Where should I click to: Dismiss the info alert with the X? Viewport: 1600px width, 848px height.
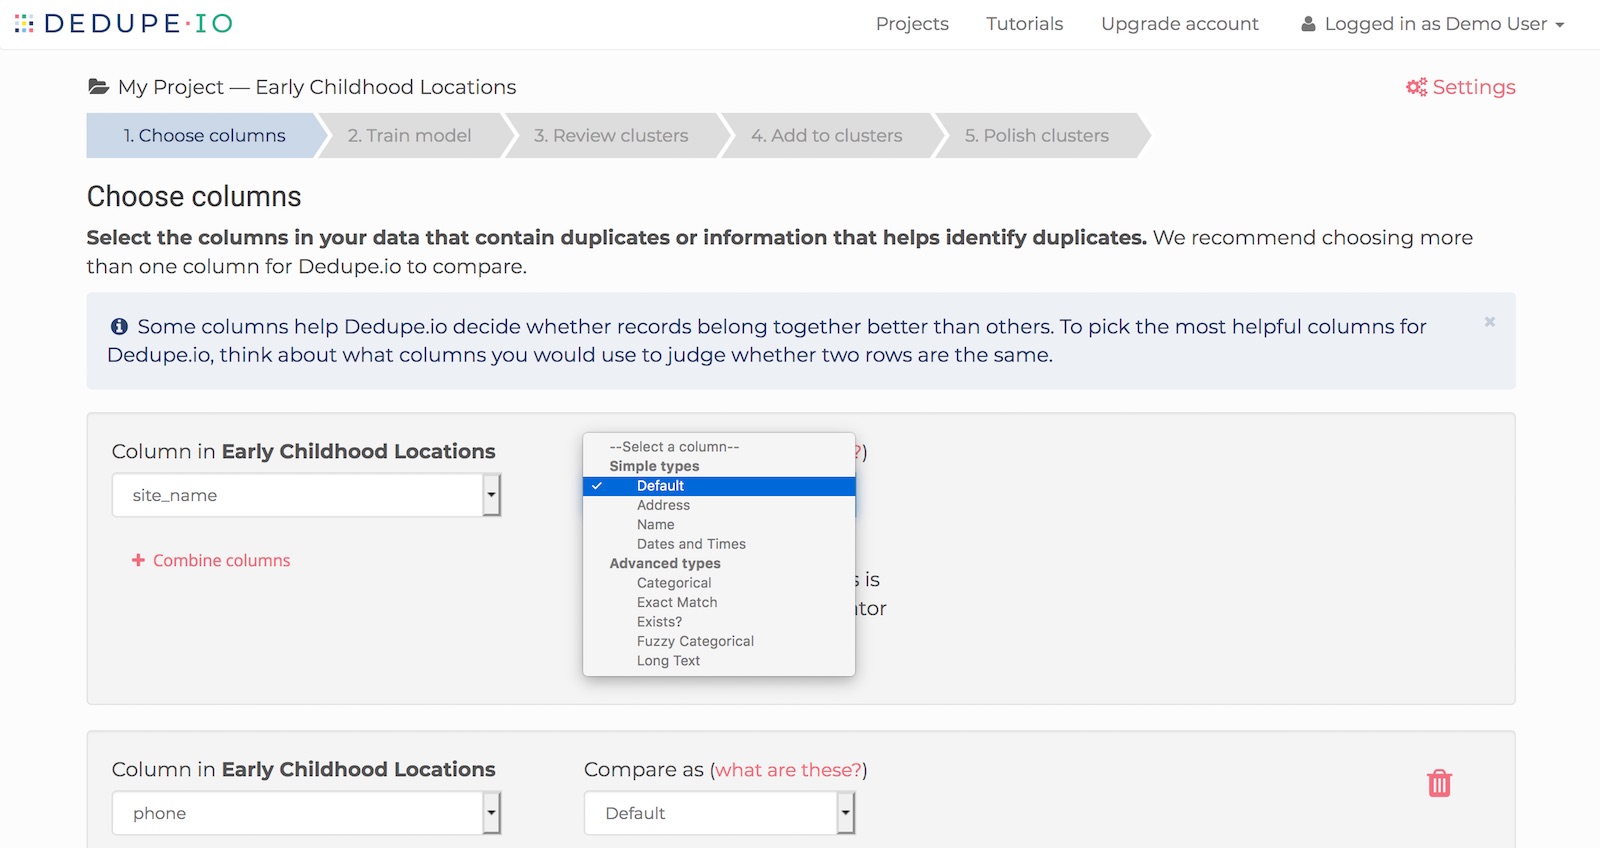pos(1490,322)
